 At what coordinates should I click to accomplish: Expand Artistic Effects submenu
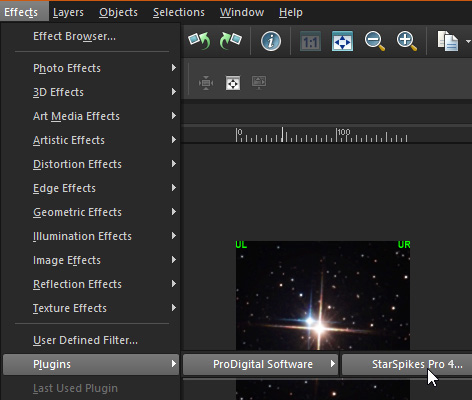[x=91, y=140]
